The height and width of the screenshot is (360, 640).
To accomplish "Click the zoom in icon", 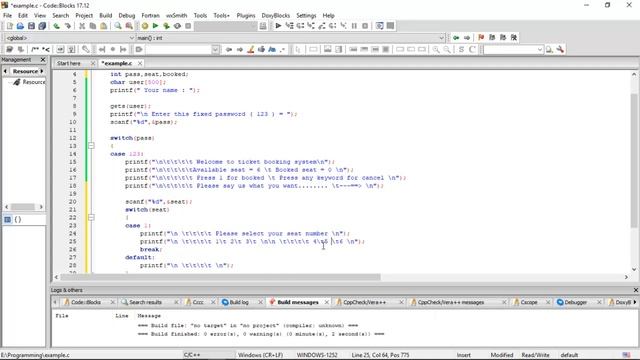I will coord(436,49).
